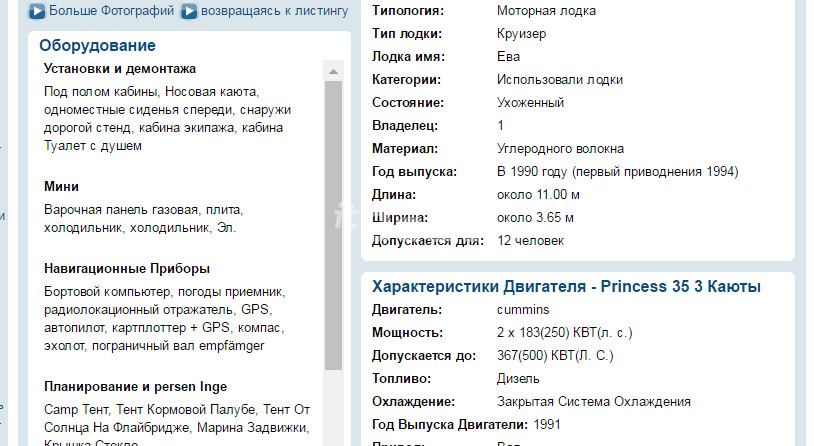Viewport: 814px width, 446px height.
Task: Click the equipment list scrollbar up arrow
Action: 334,70
